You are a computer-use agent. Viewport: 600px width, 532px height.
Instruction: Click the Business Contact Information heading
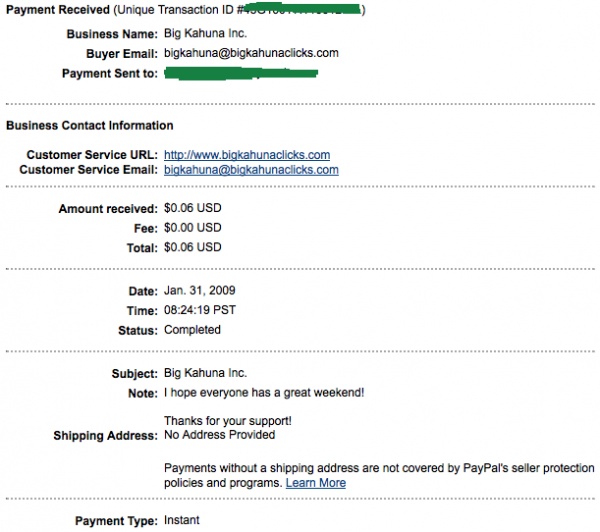pos(89,125)
